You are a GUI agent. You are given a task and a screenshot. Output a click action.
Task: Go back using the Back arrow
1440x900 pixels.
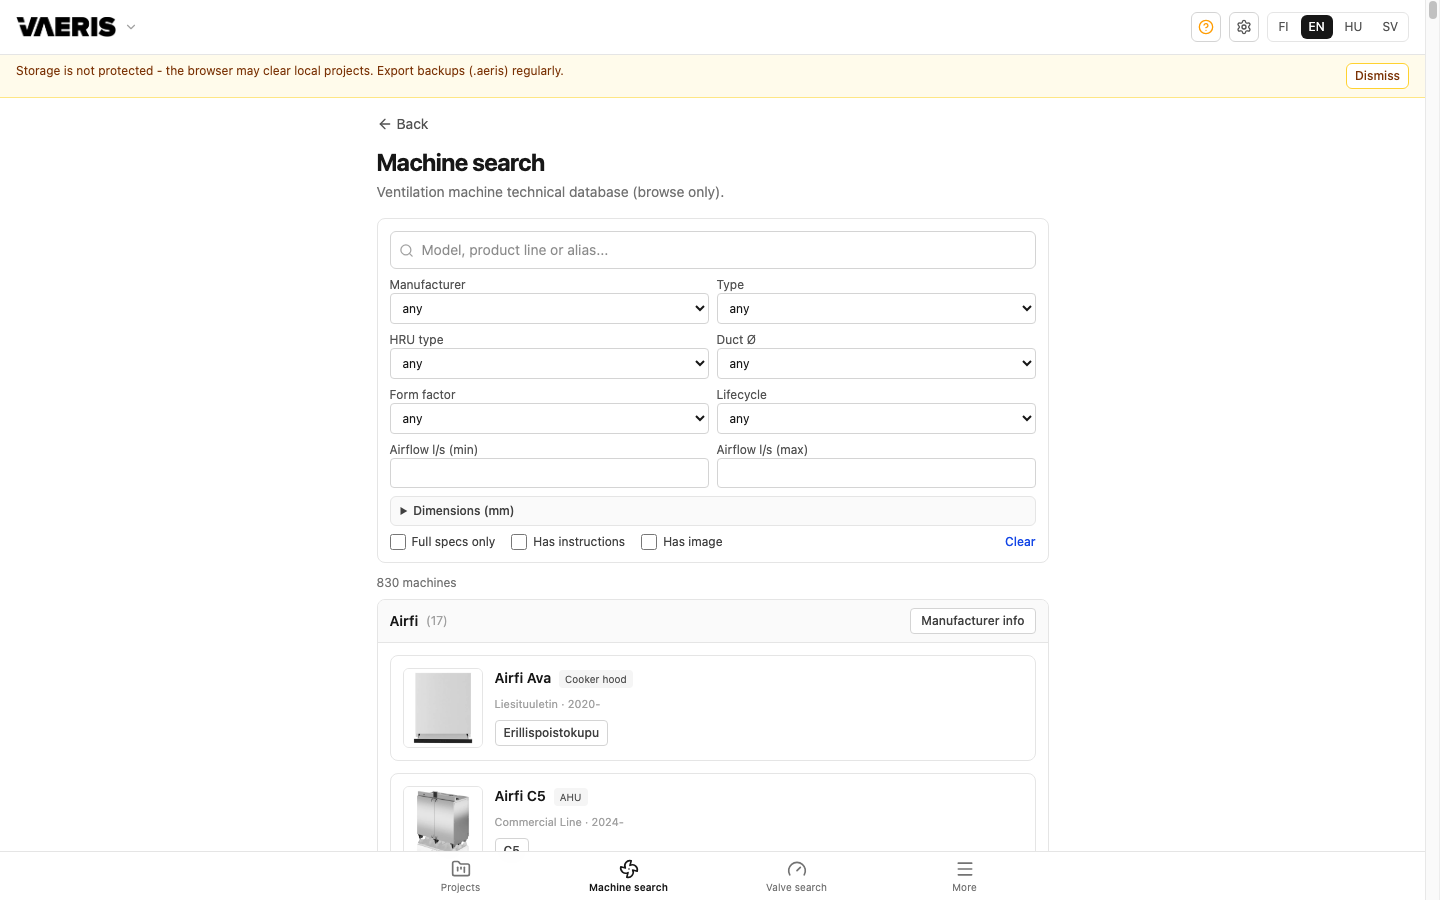click(403, 124)
